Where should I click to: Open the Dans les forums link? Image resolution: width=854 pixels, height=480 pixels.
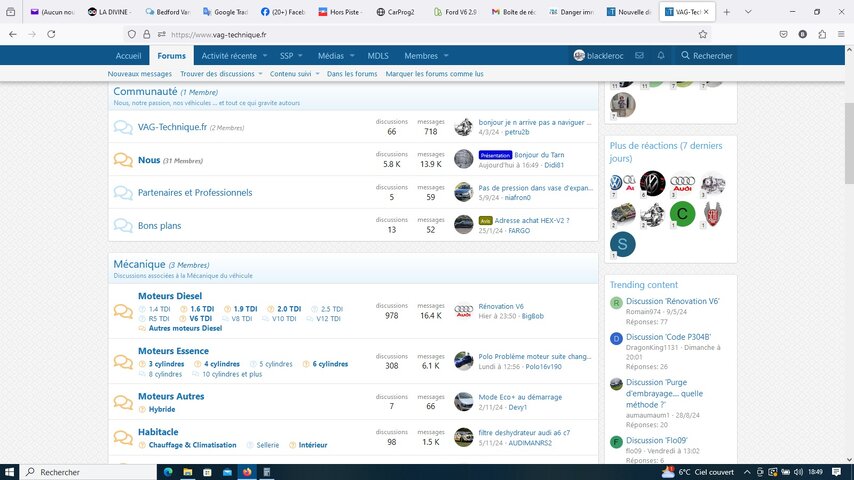tap(352, 74)
